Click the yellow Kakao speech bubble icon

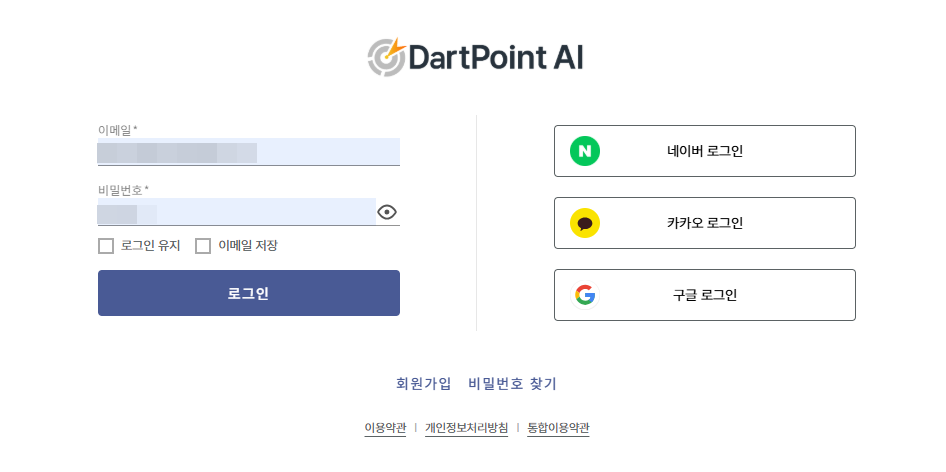[x=585, y=223]
